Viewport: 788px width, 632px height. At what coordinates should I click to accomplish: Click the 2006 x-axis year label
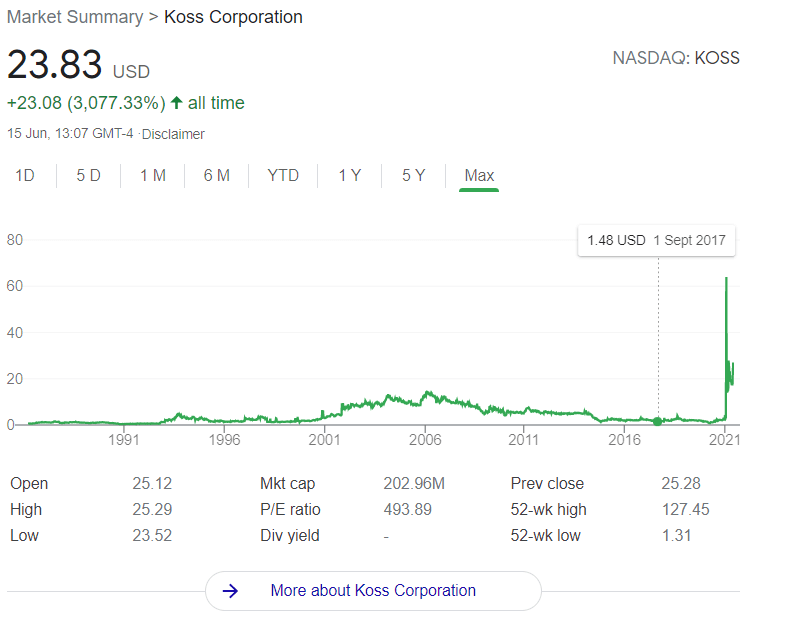pos(425,440)
